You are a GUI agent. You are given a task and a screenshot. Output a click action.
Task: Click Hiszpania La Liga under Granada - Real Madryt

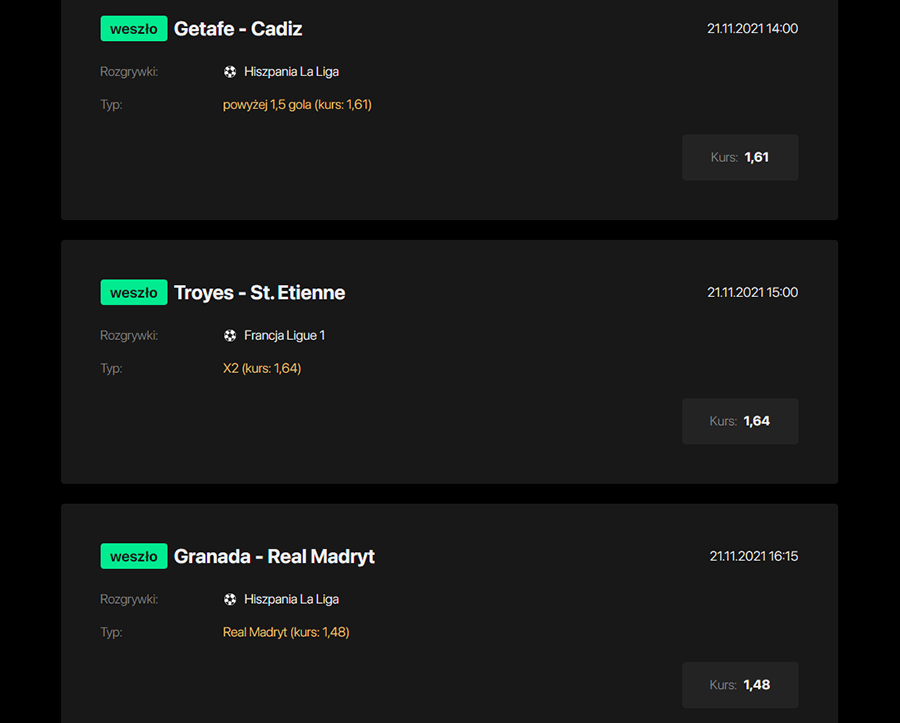(291, 600)
